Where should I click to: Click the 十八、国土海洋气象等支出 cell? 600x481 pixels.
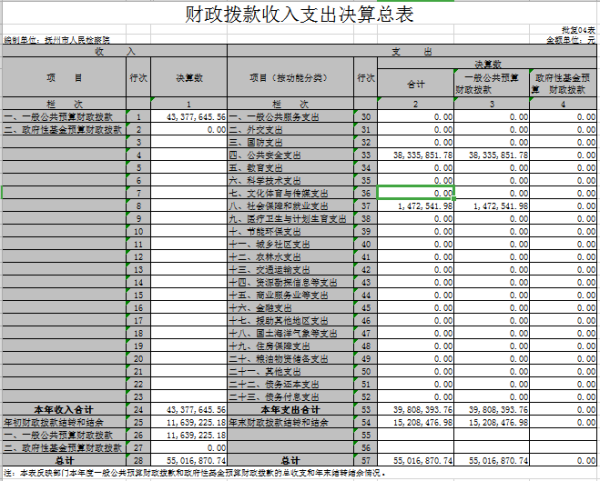click(290, 333)
